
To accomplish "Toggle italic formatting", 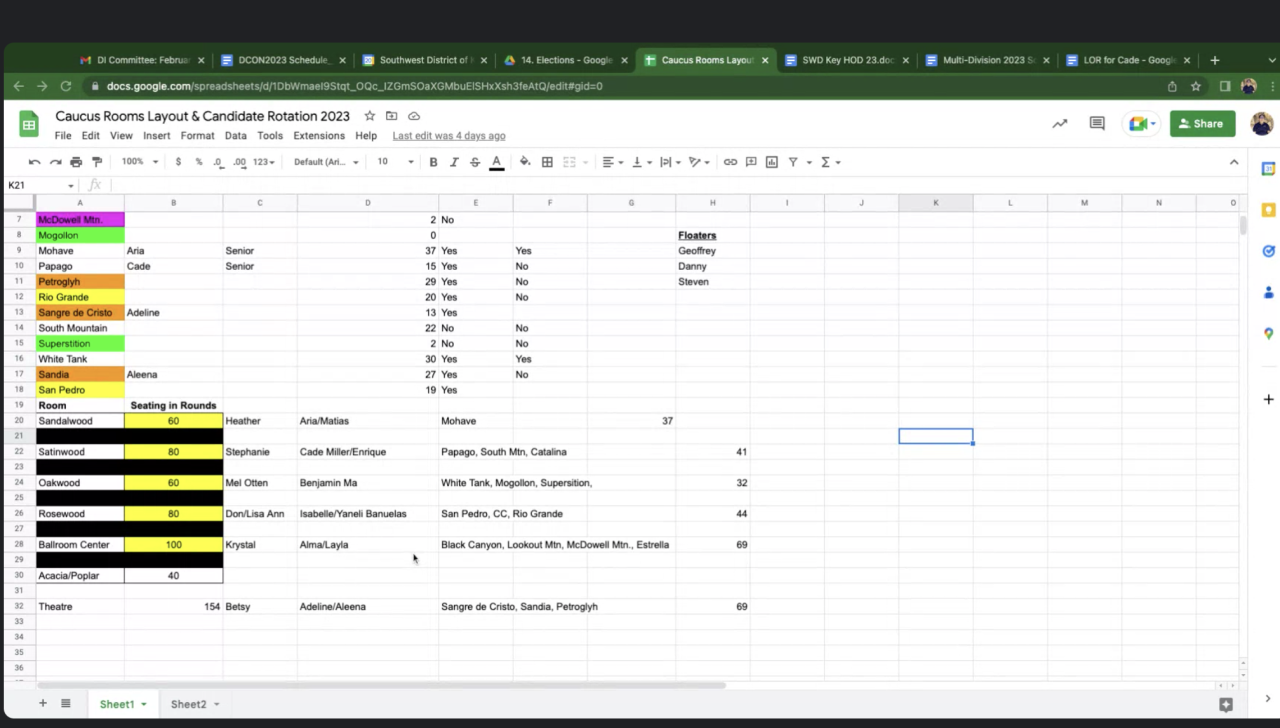I will (x=454, y=162).
